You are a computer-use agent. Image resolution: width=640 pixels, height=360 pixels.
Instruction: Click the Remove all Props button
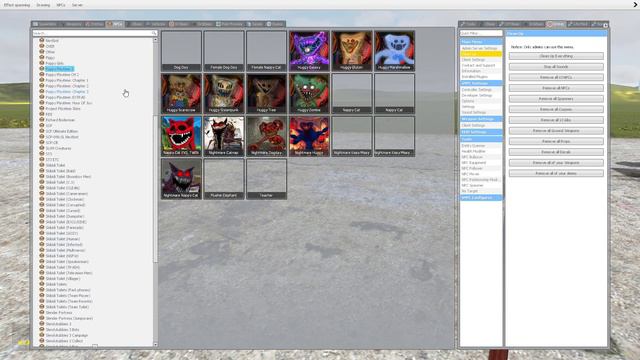click(x=556, y=141)
